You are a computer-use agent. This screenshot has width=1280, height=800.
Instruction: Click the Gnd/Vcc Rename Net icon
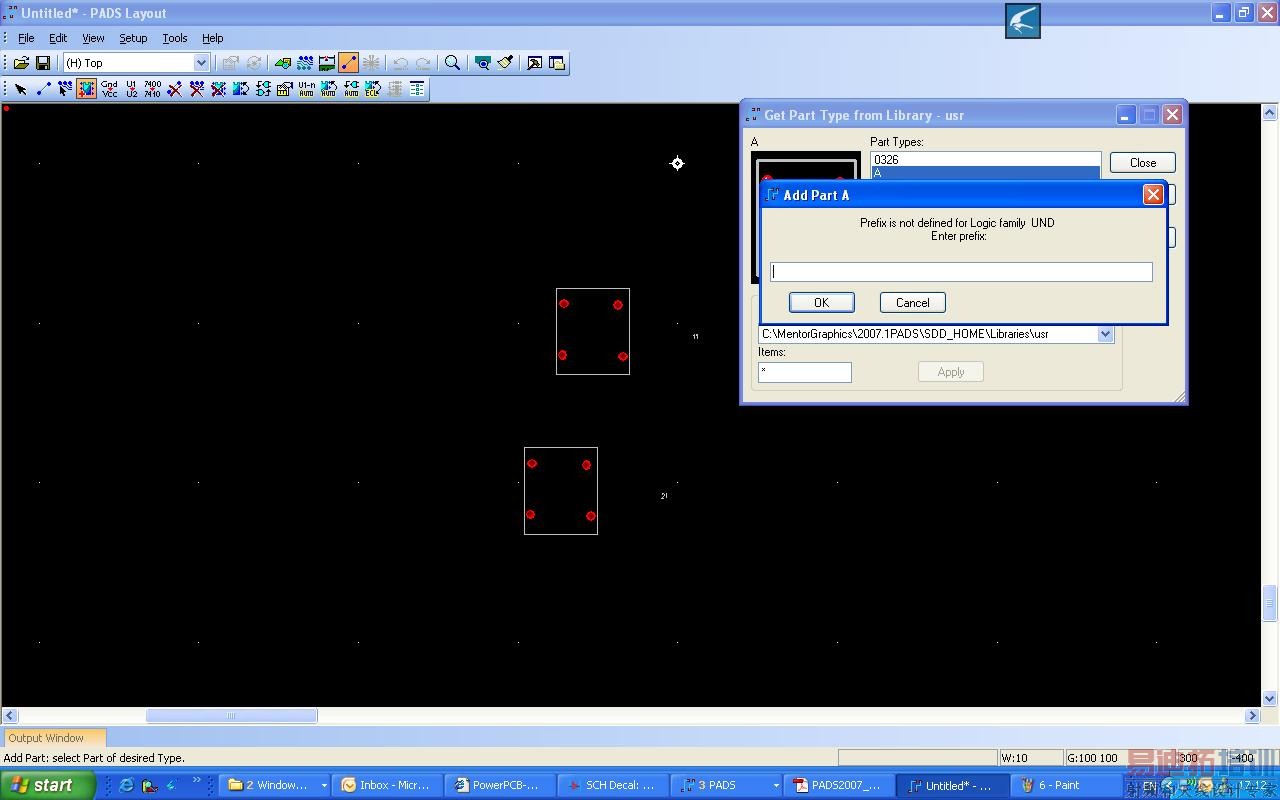click(x=109, y=89)
